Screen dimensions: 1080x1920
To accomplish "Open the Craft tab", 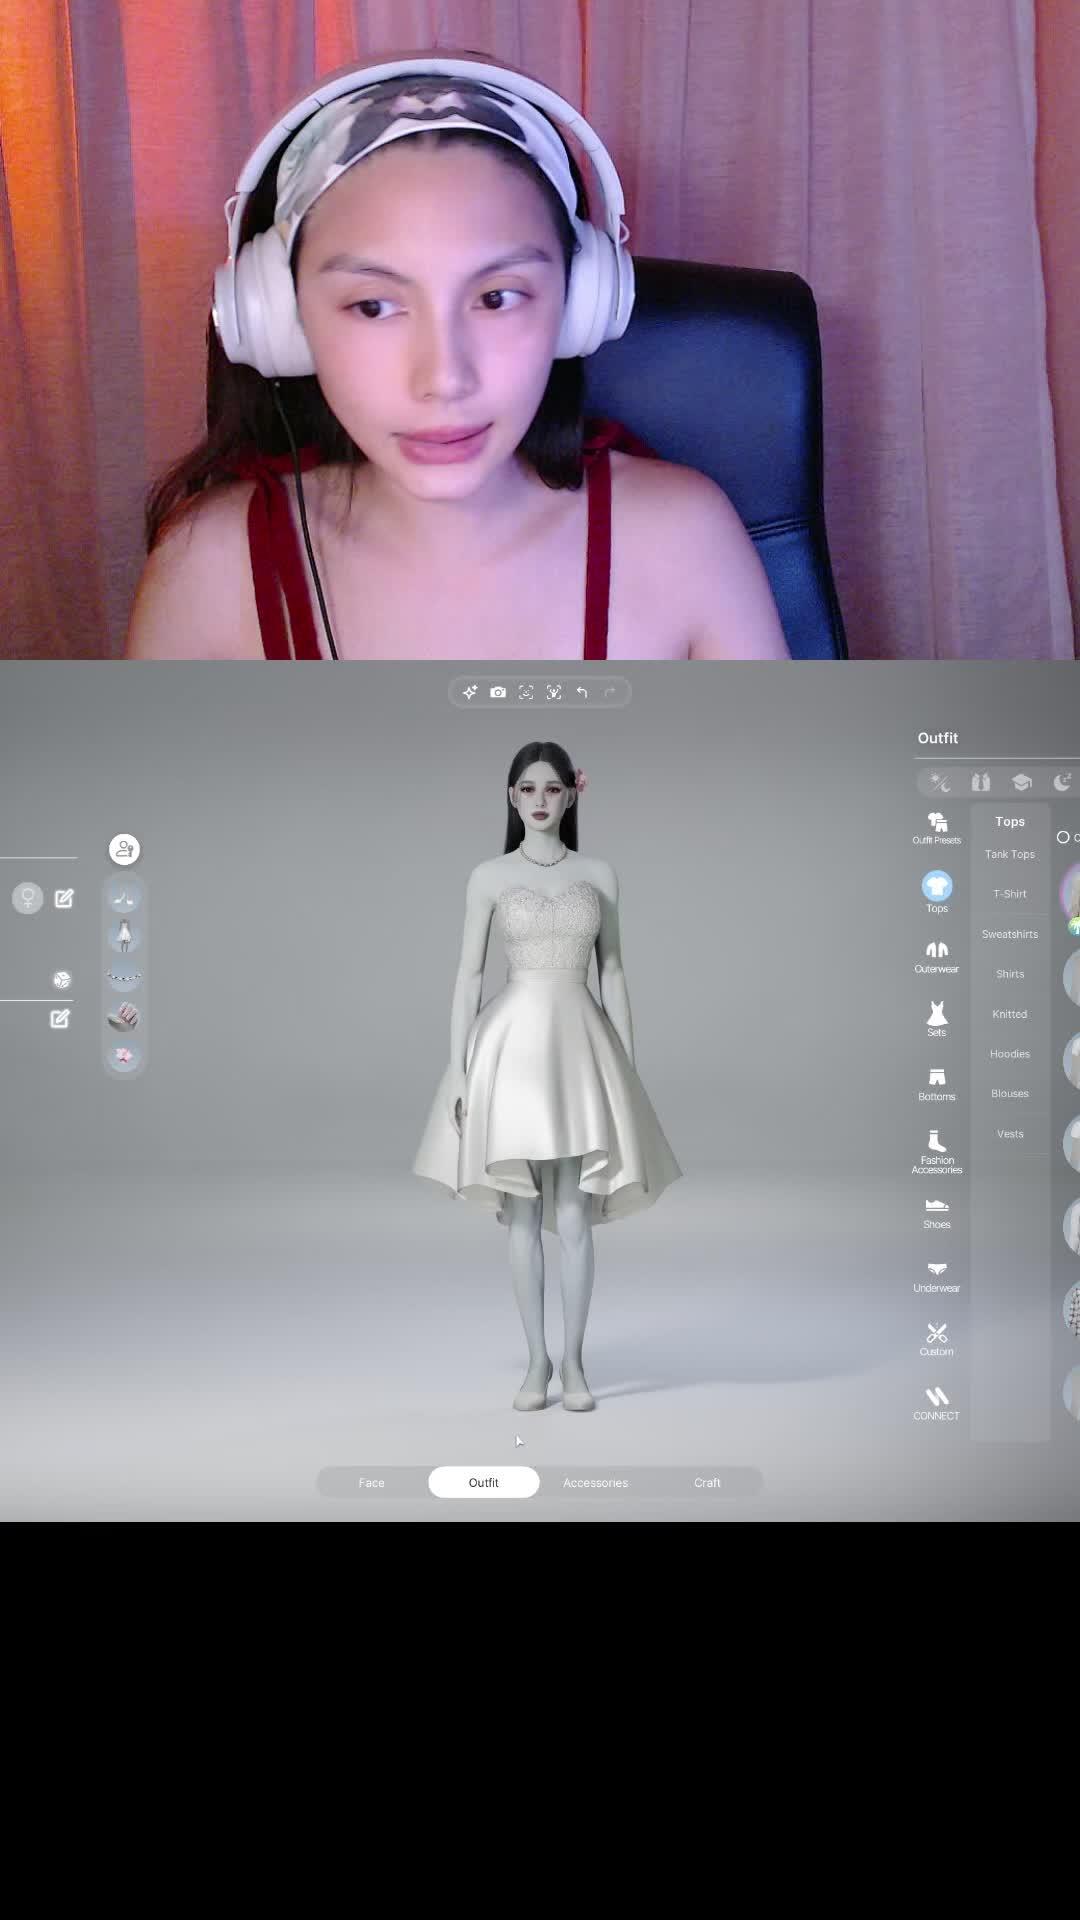I will [707, 1482].
